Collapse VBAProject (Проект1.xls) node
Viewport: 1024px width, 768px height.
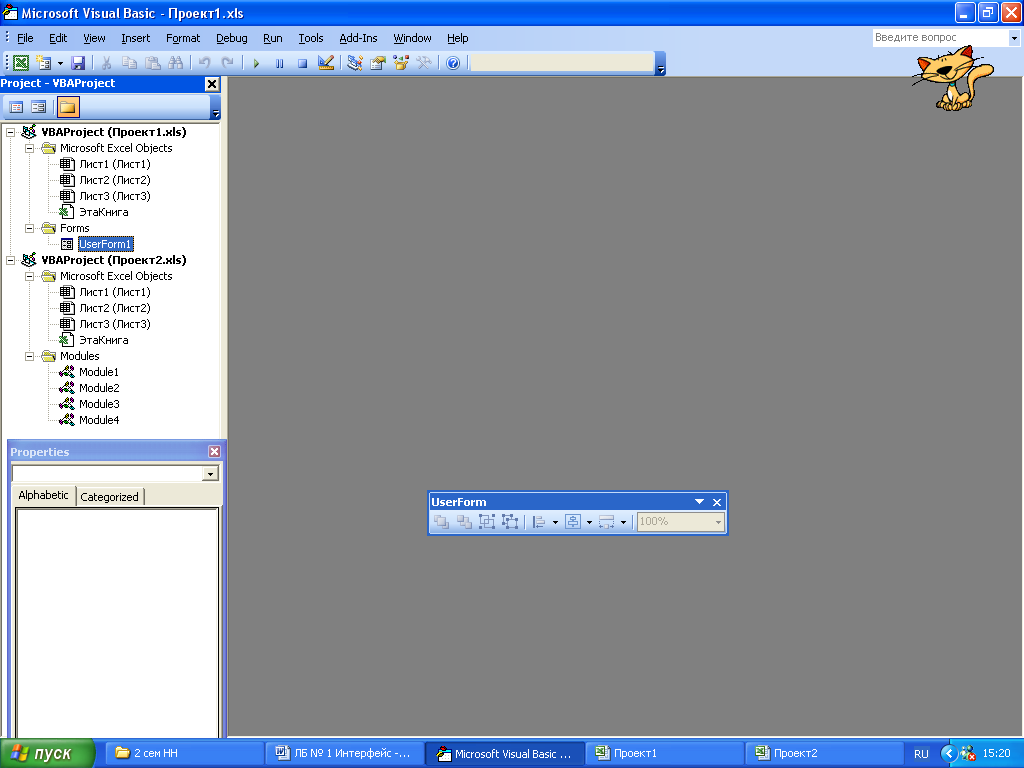click(10, 132)
